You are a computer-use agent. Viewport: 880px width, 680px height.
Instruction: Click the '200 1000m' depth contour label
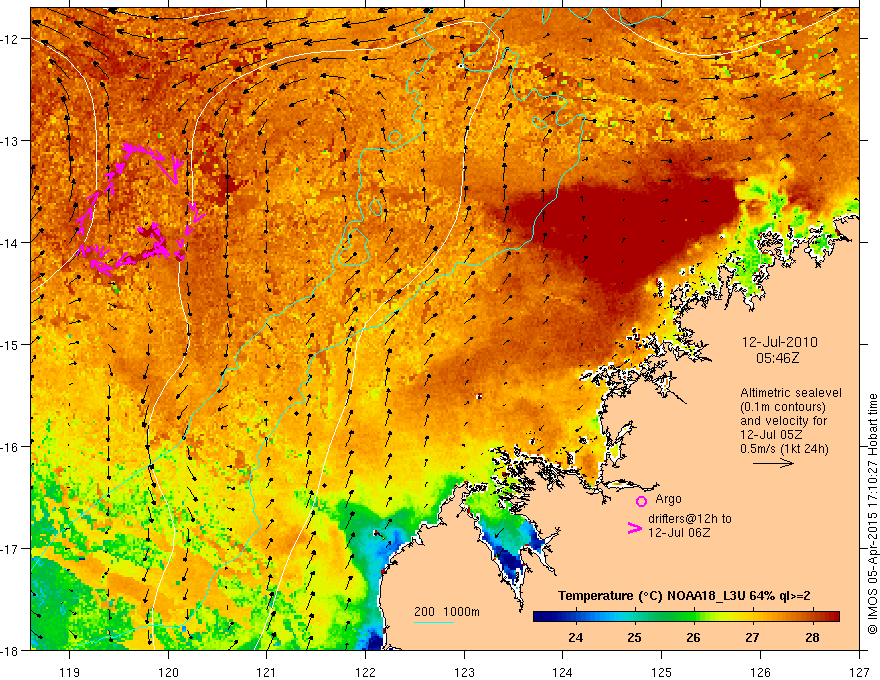(447, 612)
